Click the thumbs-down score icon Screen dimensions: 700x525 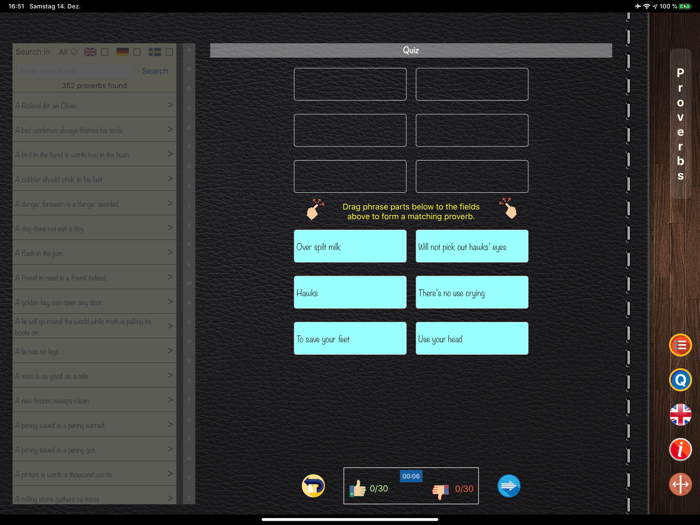440,491
